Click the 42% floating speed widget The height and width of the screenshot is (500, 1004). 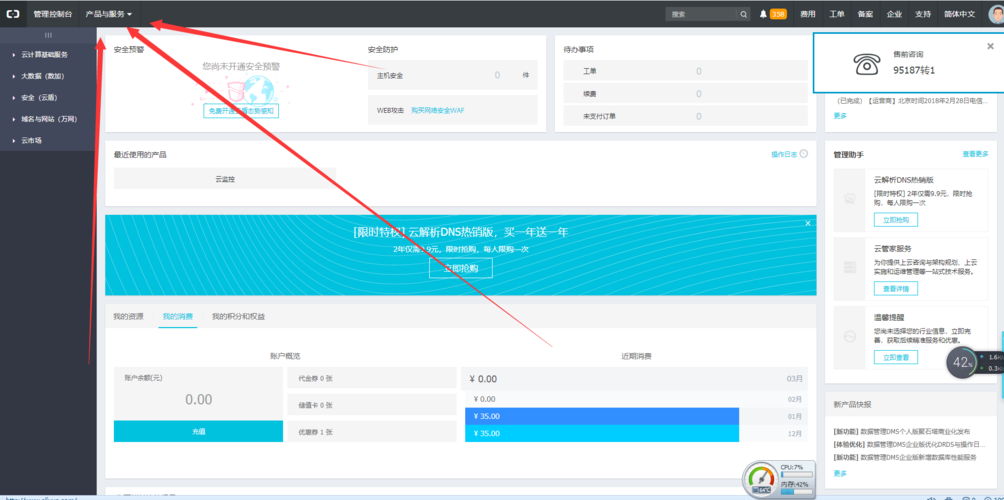(x=962, y=362)
